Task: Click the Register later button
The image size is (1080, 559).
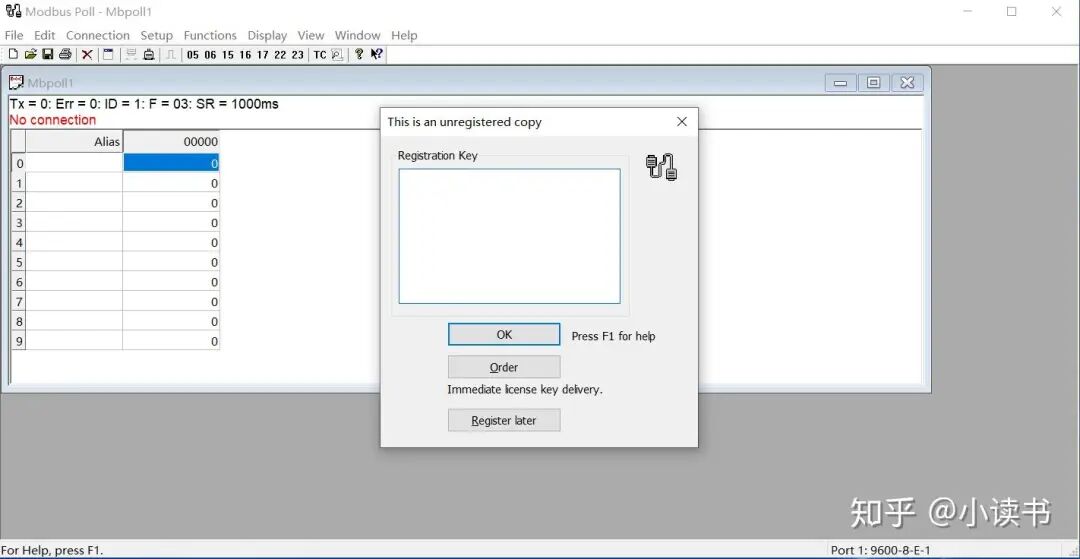Action: coord(504,420)
